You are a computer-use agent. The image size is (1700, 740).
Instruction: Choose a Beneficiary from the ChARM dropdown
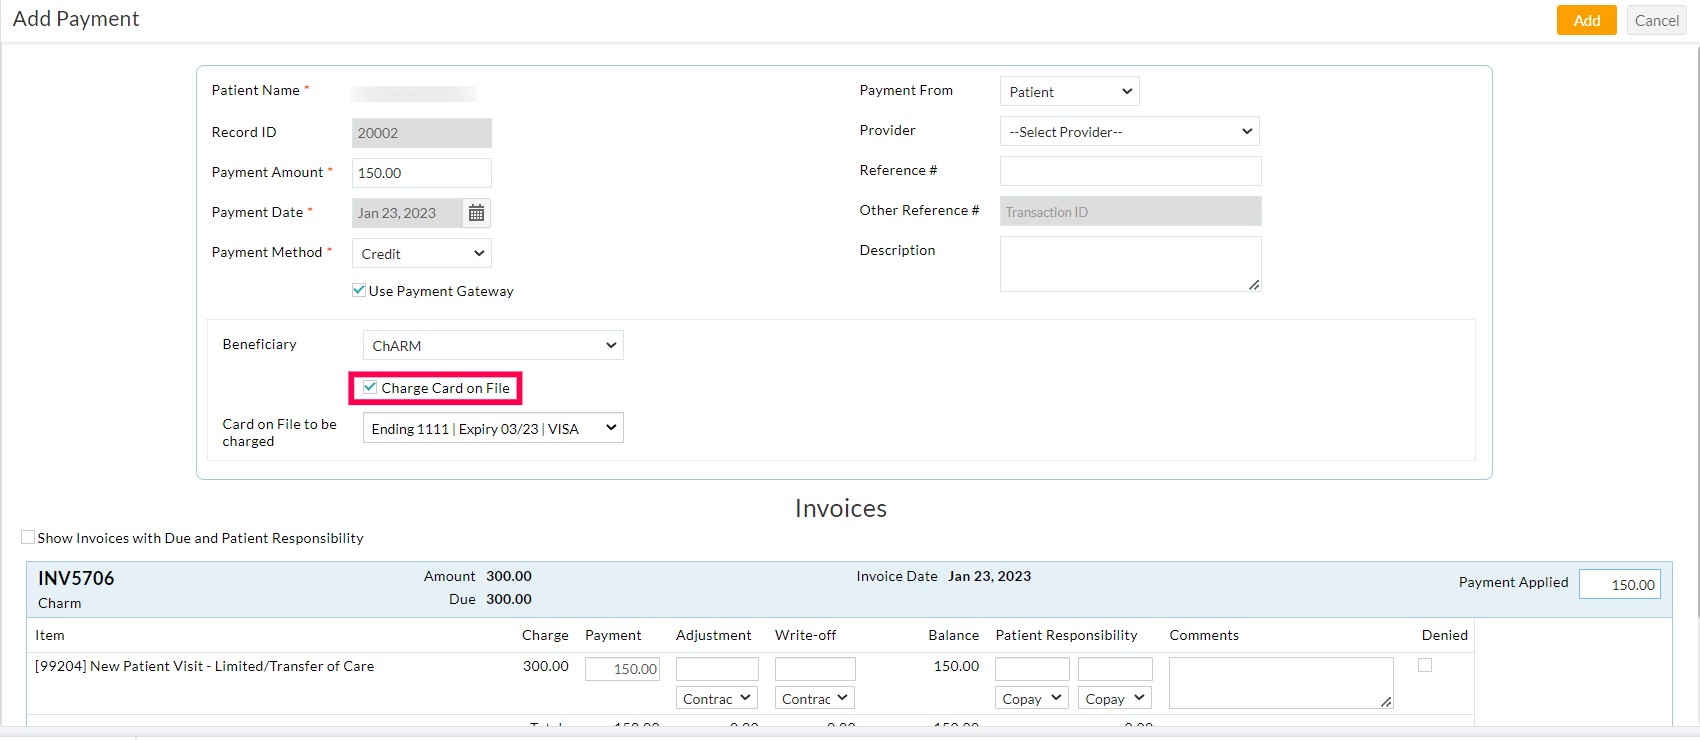[x=493, y=346]
